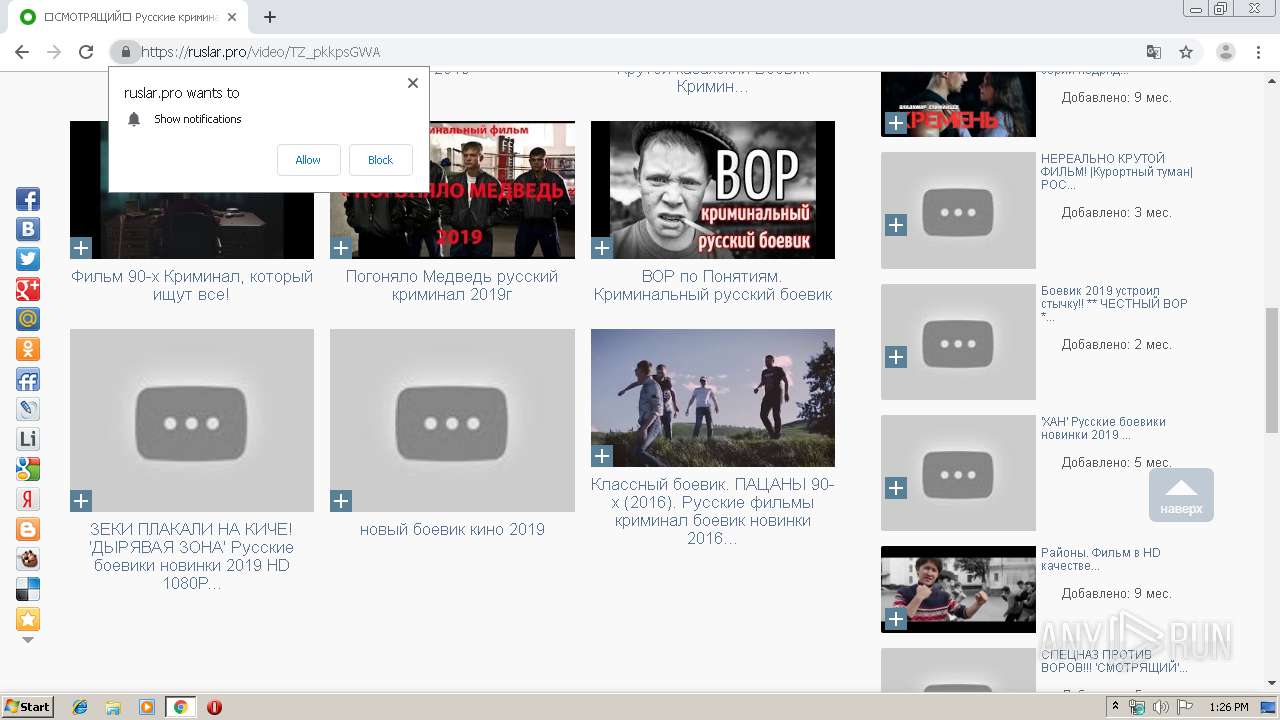This screenshot has width=1280, height=720.
Task: Close the notification permission popup
Action: coord(412,83)
